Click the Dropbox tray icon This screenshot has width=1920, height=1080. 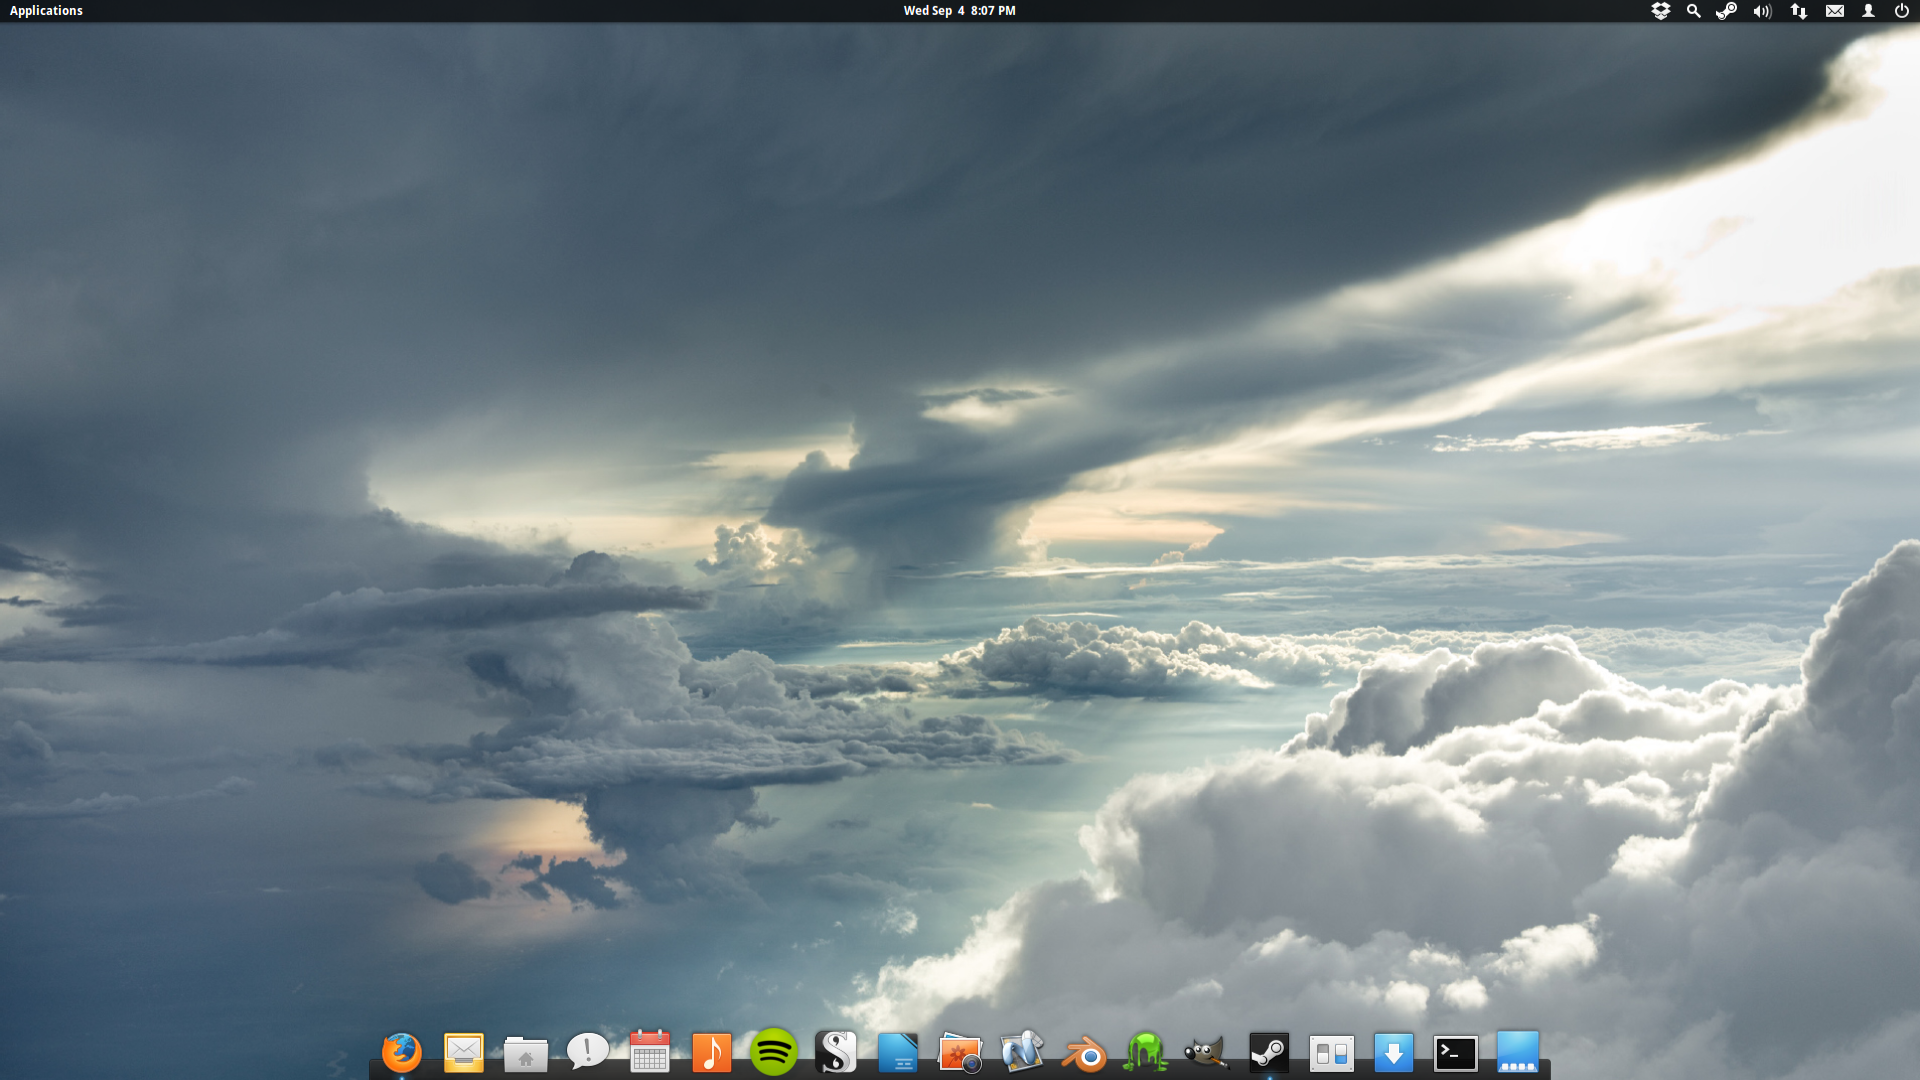[x=1660, y=11]
